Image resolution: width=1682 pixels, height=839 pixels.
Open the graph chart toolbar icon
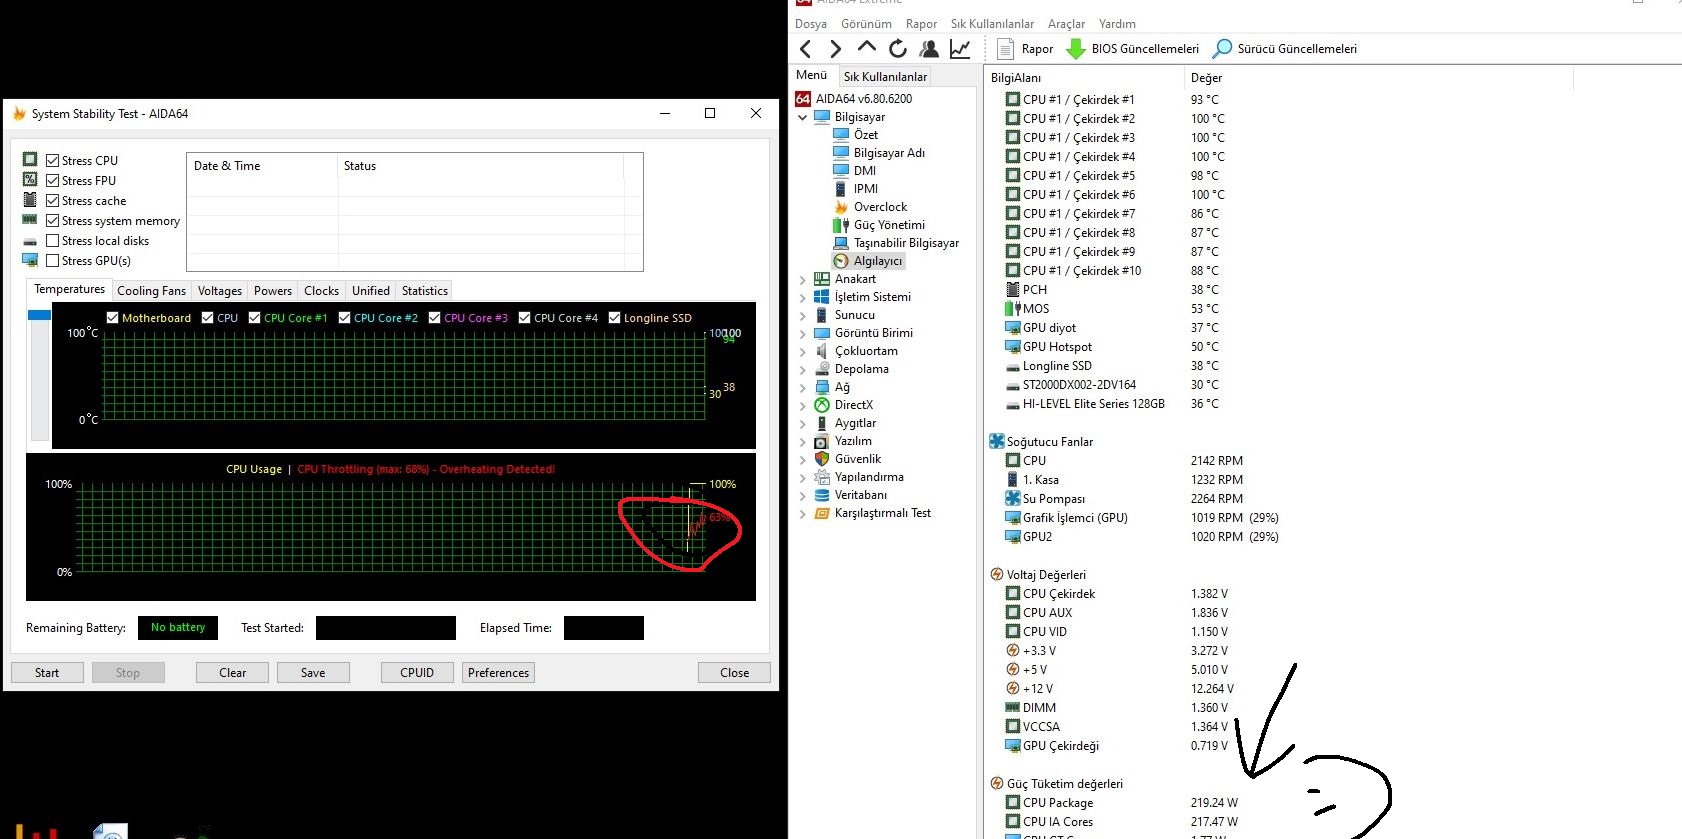point(960,49)
